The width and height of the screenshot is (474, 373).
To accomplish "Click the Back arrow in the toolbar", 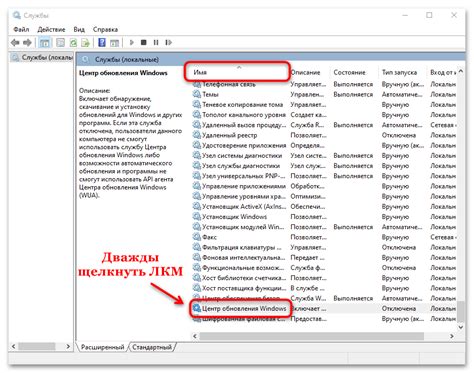I will (15, 43).
